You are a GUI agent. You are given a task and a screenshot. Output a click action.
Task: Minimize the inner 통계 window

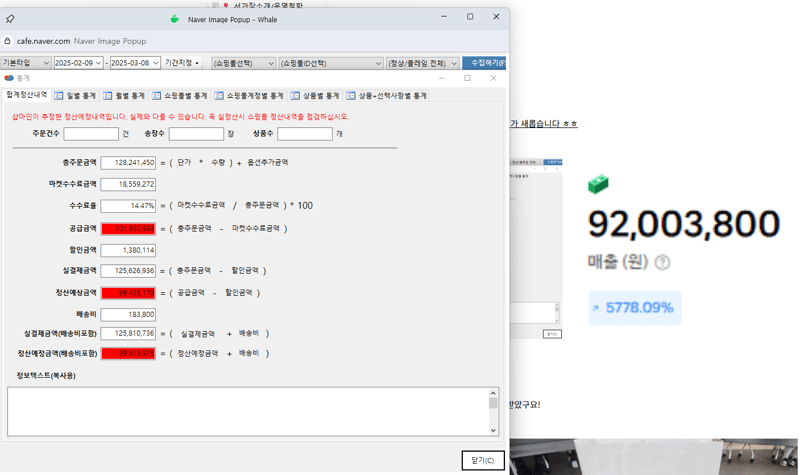[442, 78]
